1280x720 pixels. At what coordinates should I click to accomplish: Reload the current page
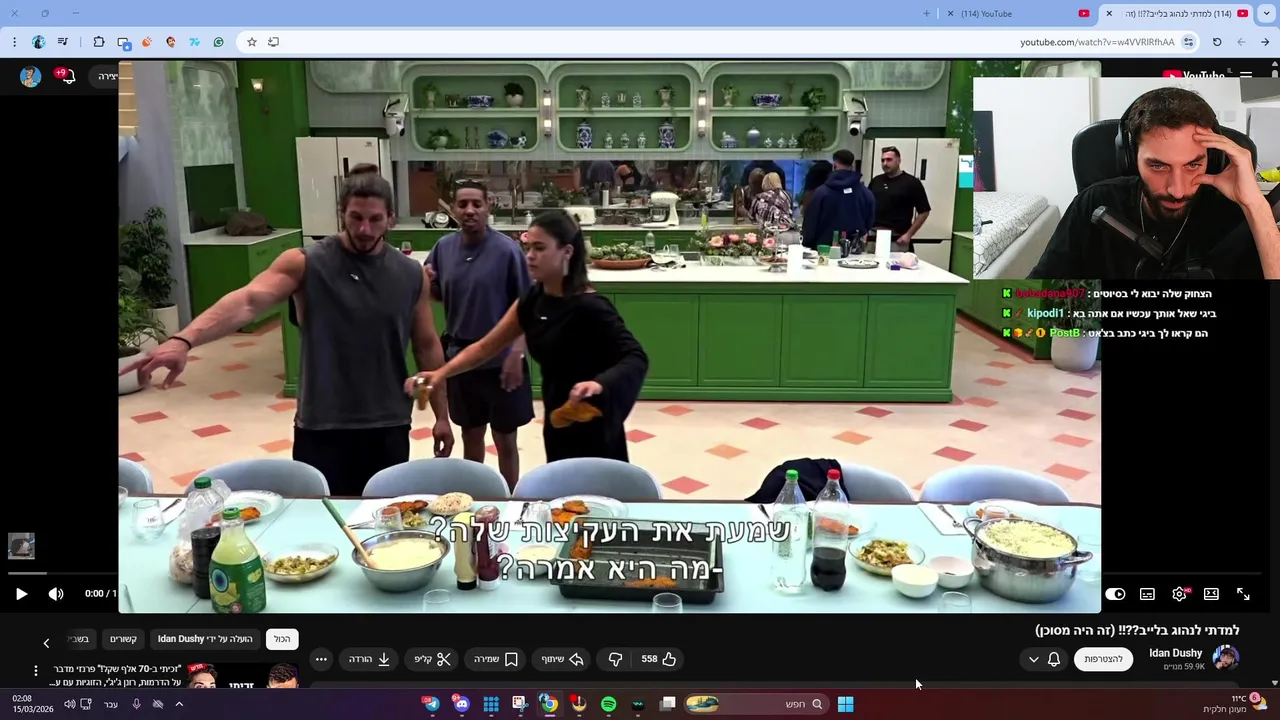[x=1217, y=42]
